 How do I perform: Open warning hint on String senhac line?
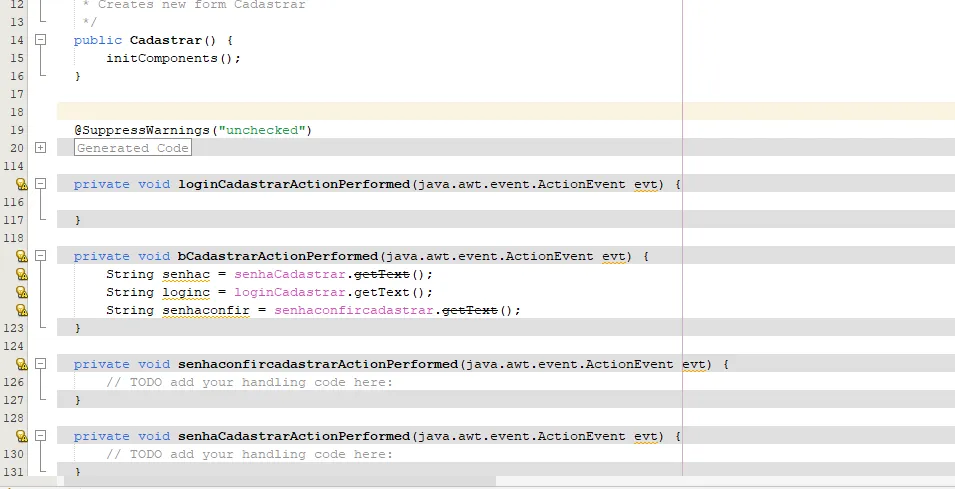pos(21,274)
